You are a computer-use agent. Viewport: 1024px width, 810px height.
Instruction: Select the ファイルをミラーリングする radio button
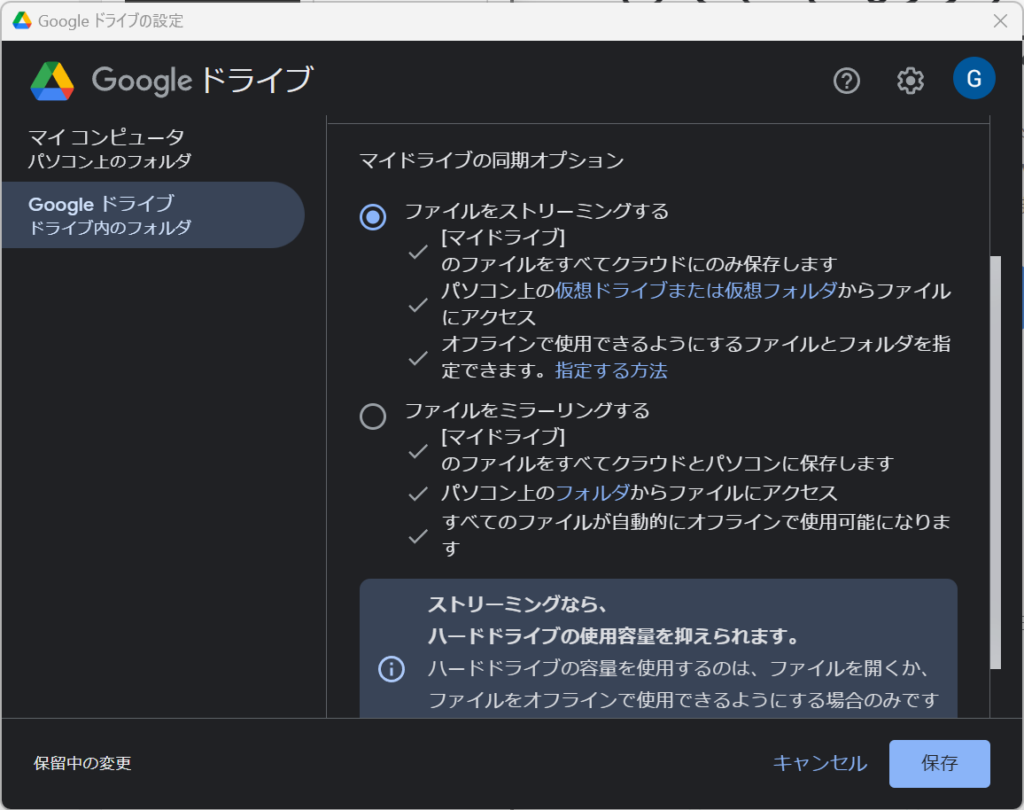point(373,416)
